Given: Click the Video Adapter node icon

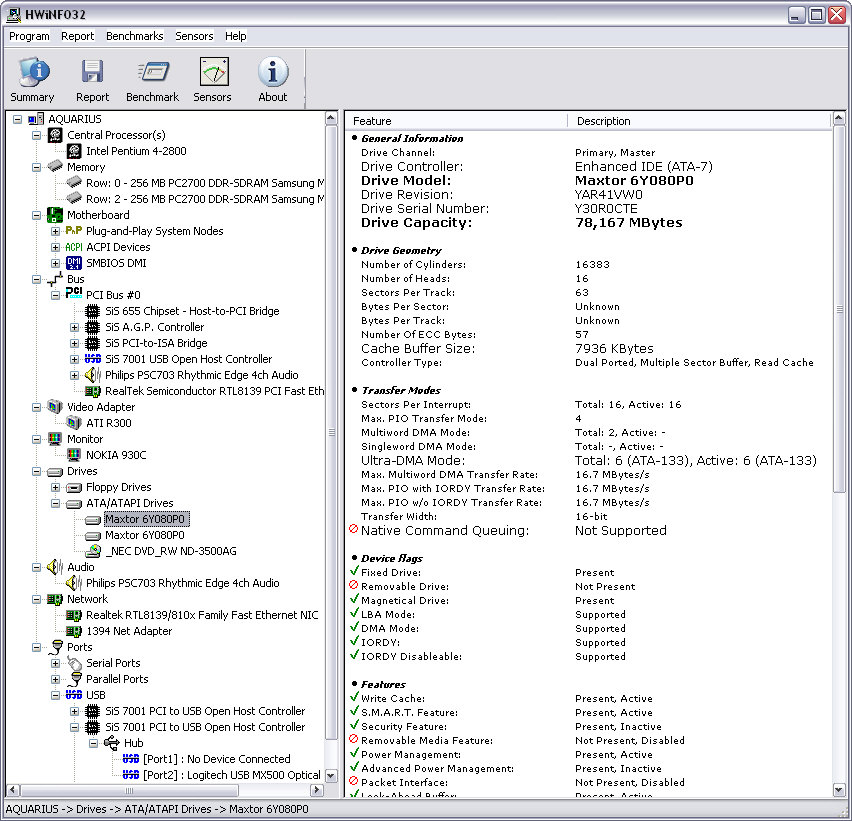Looking at the screenshot, I should click(55, 406).
